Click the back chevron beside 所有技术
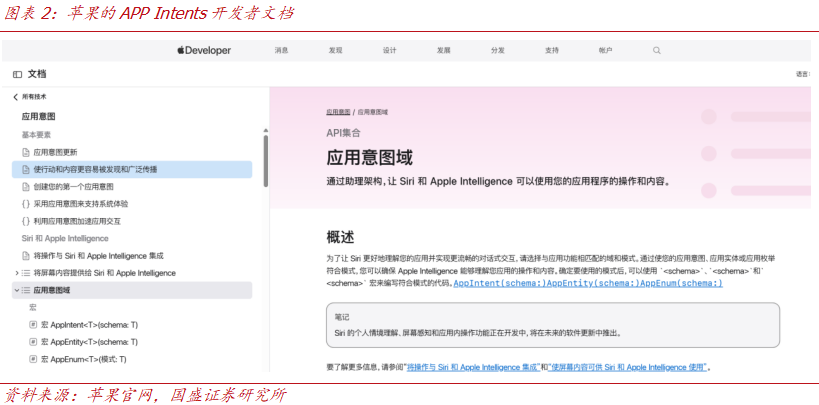819x405 pixels. [16, 97]
